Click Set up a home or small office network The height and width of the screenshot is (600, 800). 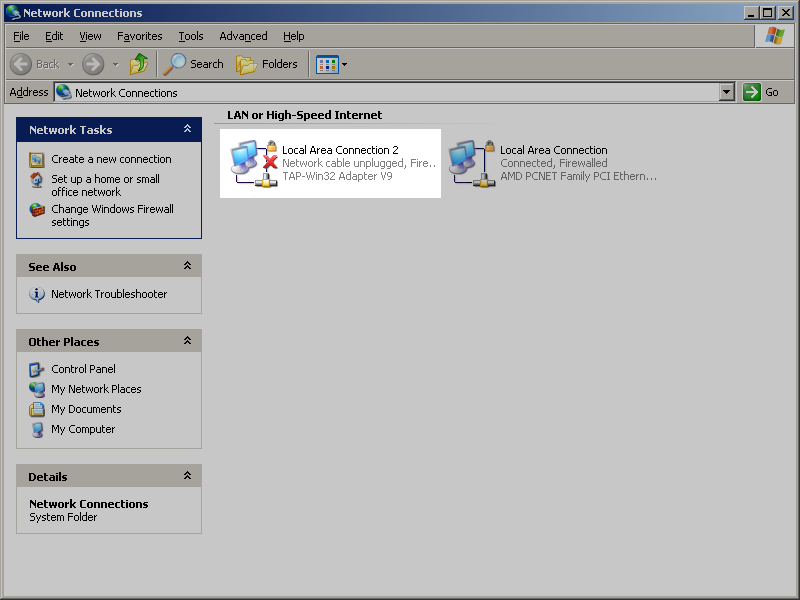[x=106, y=186]
